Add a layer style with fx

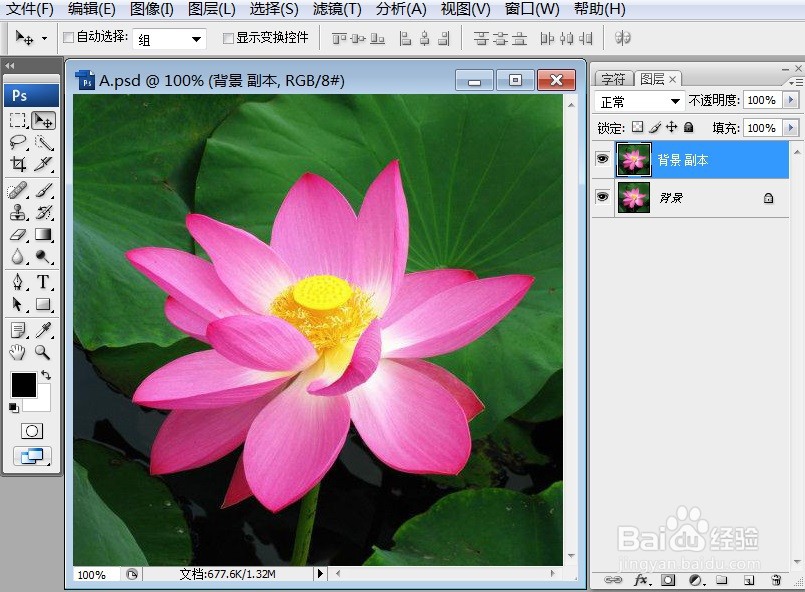coord(642,580)
